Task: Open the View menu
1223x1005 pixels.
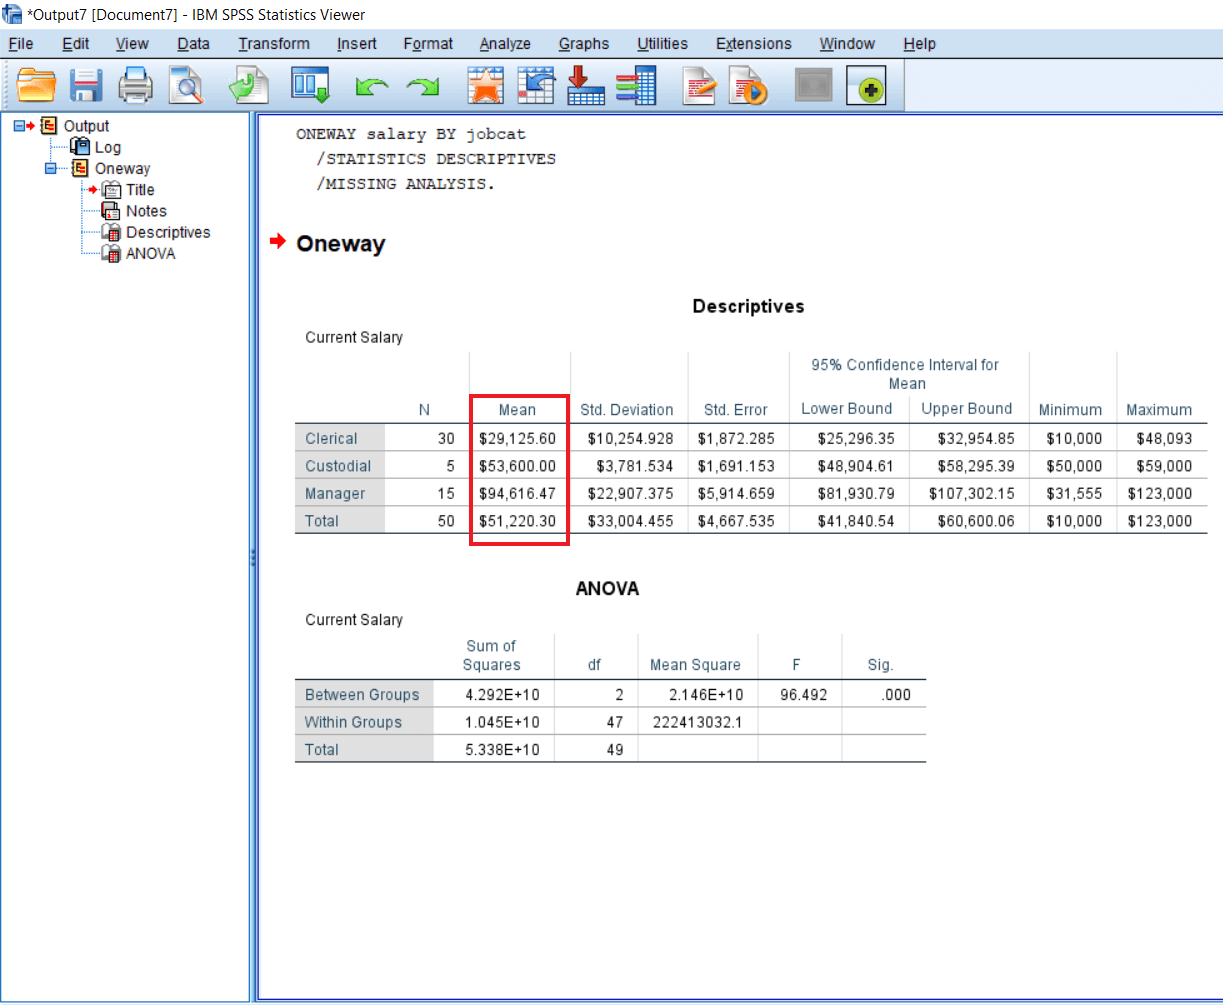Action: [132, 44]
